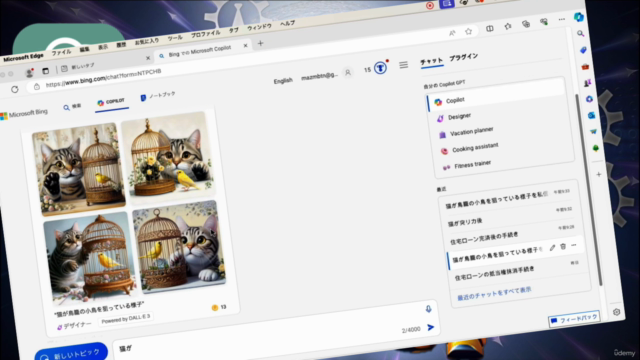Open Edge settings and more ellipsis
This screenshot has height=360, width=640.
tap(562, 19)
